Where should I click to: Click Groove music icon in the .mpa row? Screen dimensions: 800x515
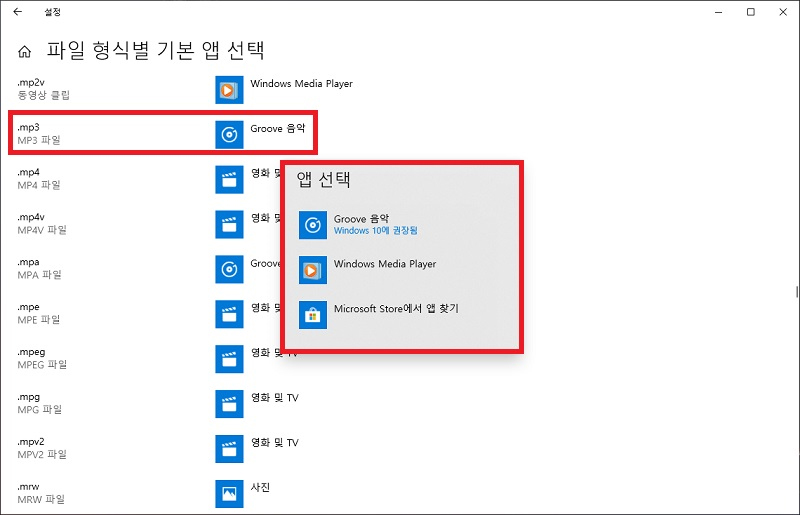pyautogui.click(x=229, y=269)
